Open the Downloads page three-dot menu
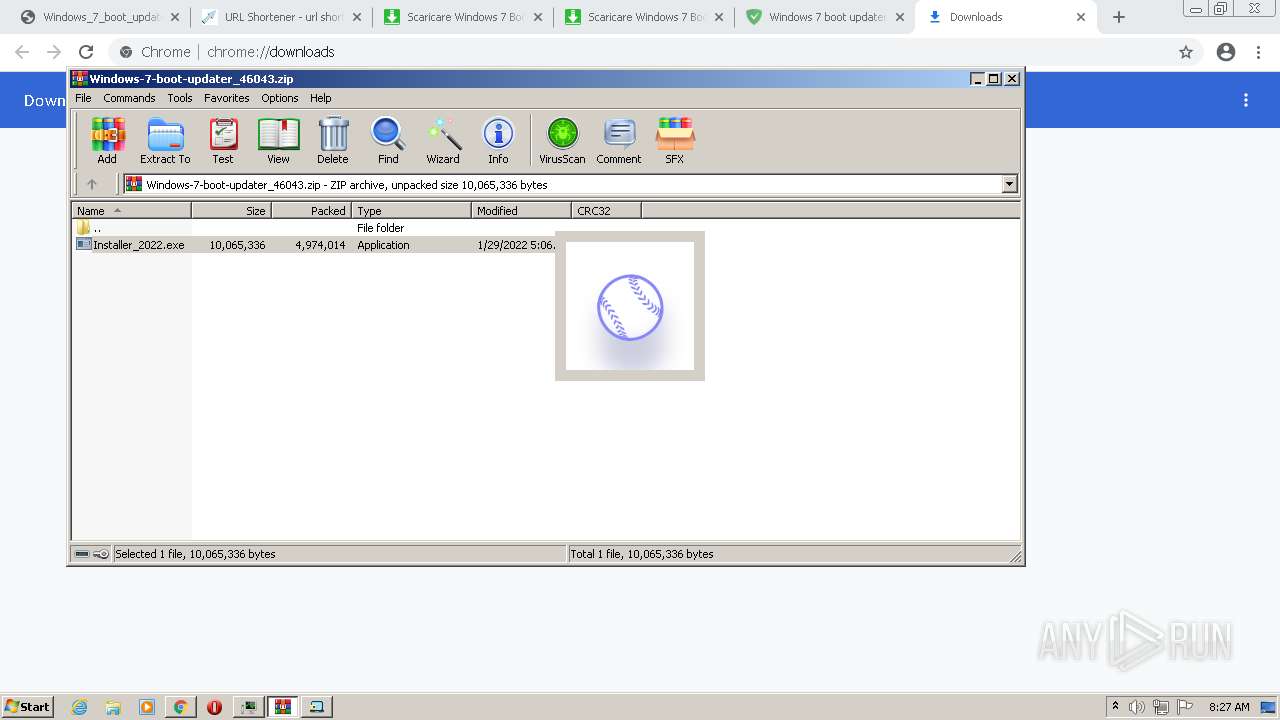 click(x=1246, y=100)
